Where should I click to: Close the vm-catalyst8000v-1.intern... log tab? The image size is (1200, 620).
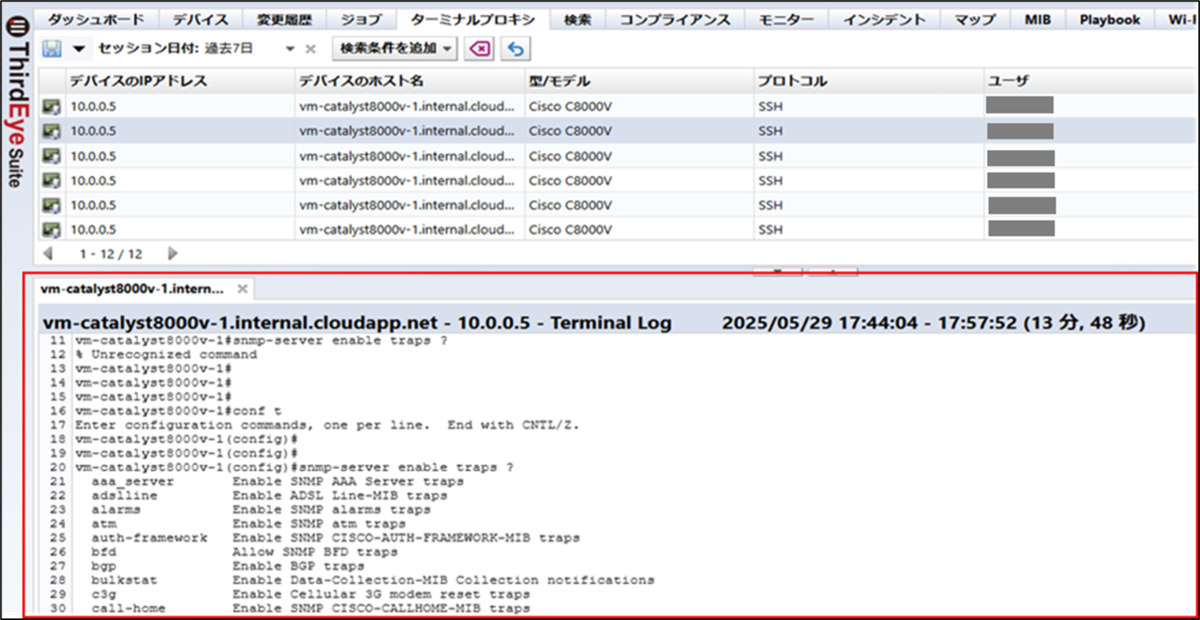pos(242,289)
